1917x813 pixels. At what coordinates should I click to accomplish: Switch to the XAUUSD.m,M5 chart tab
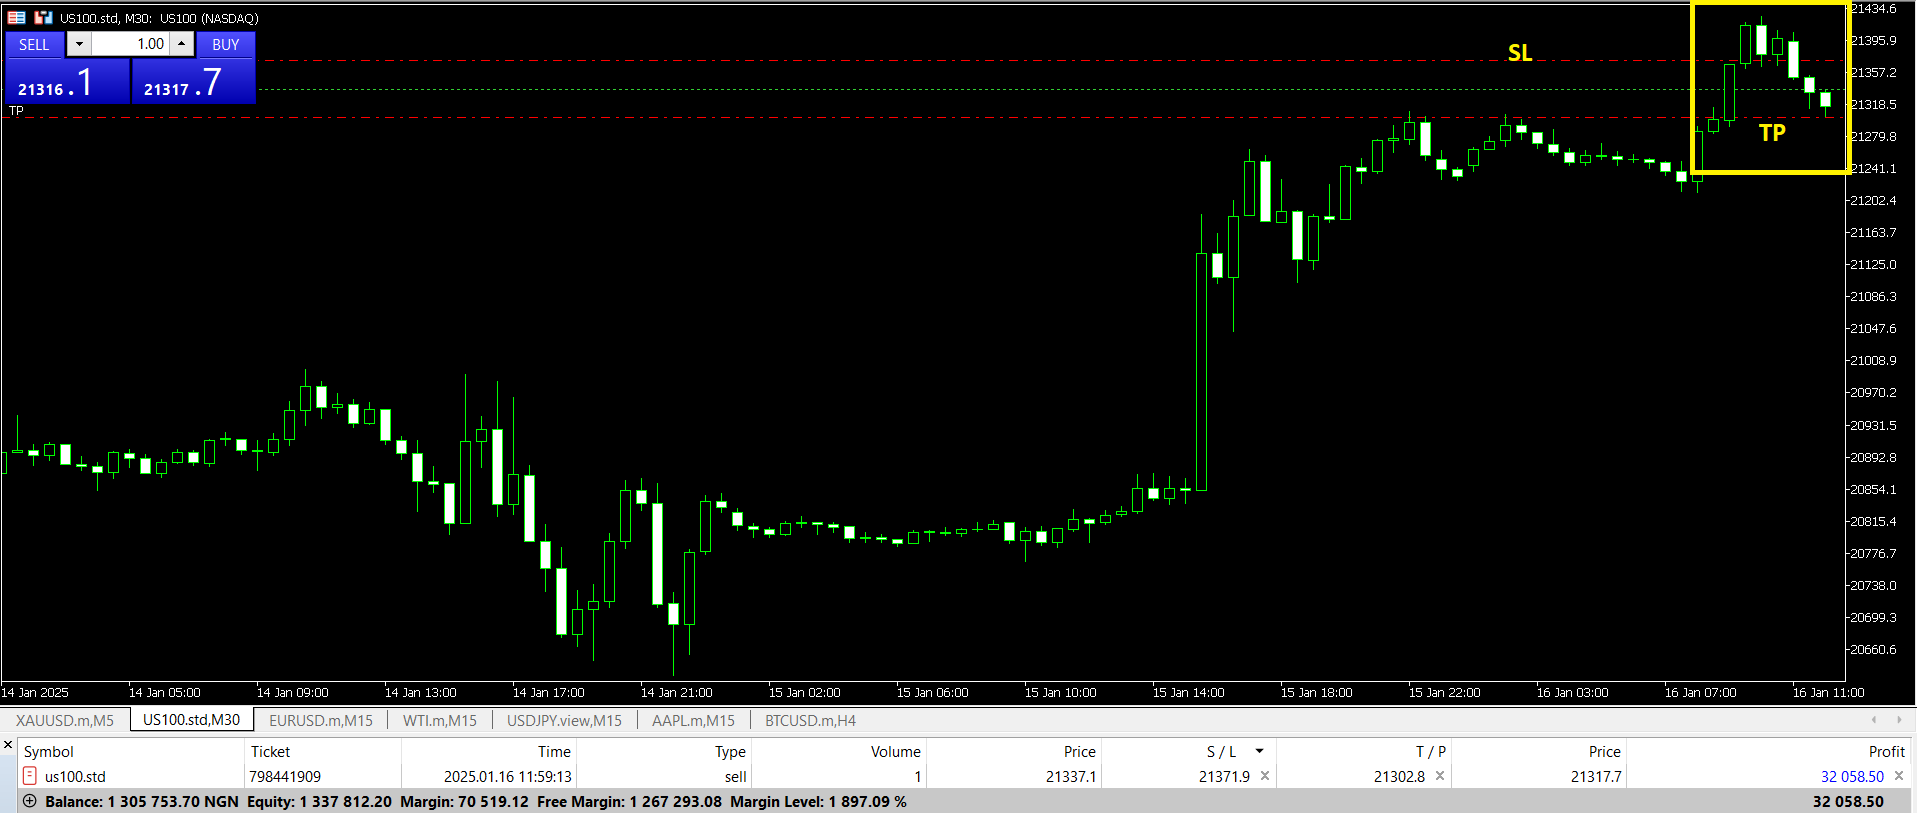tap(65, 720)
